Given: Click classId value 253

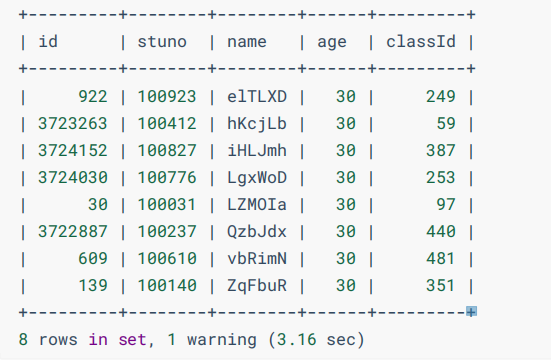Looking at the screenshot, I should [x=441, y=177].
